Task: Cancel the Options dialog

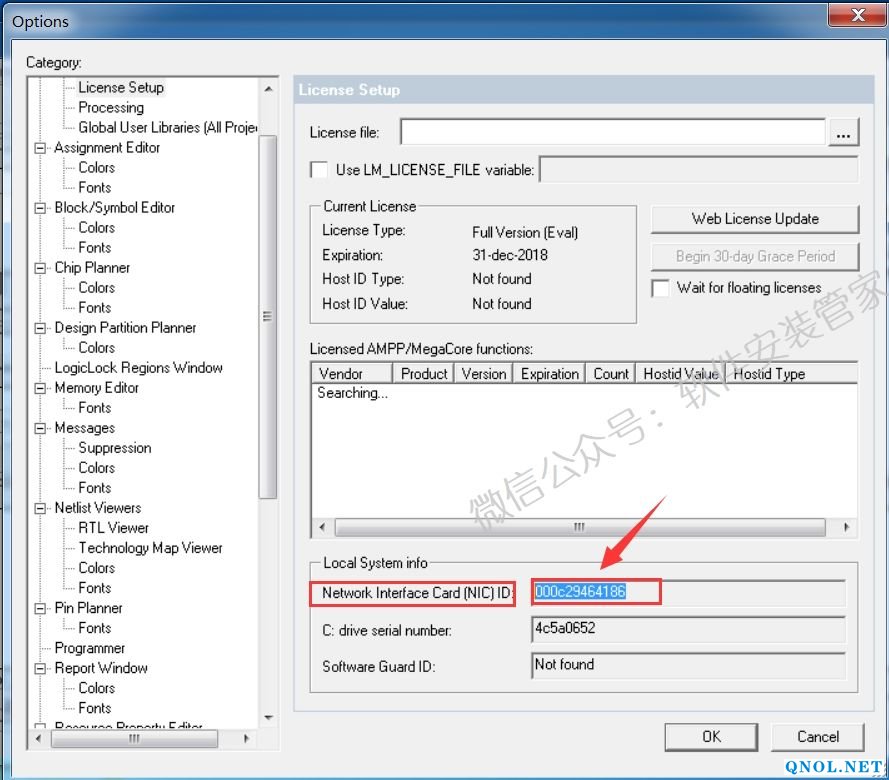Action: coord(818,737)
